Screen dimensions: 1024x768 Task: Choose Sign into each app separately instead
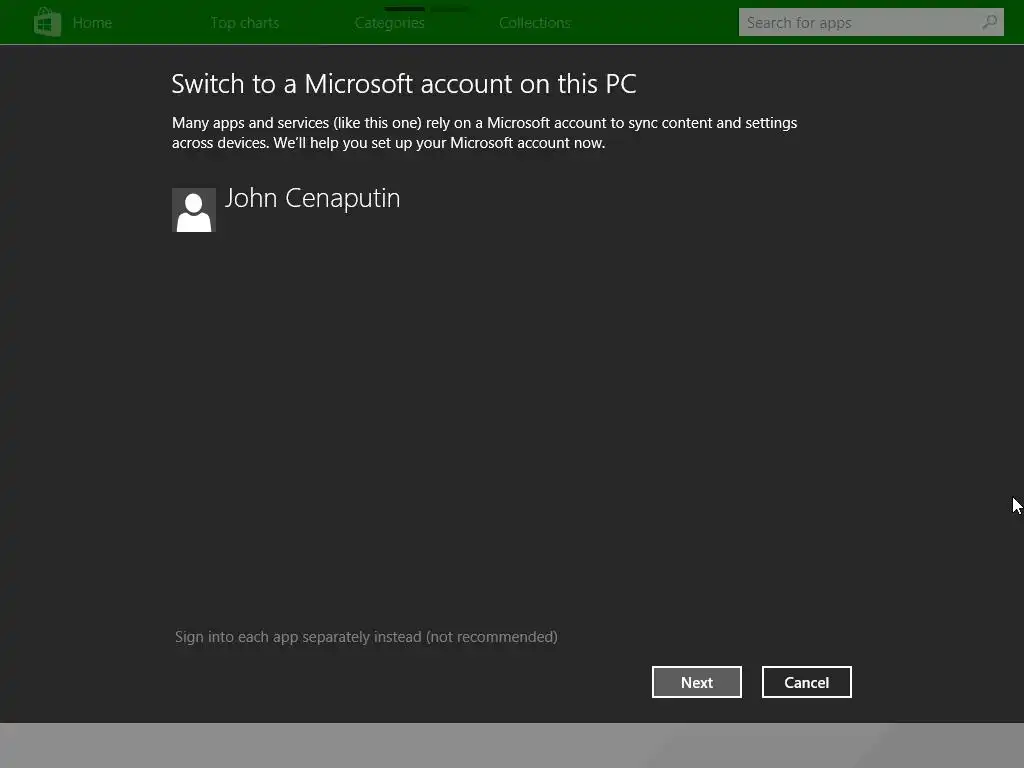(x=366, y=637)
